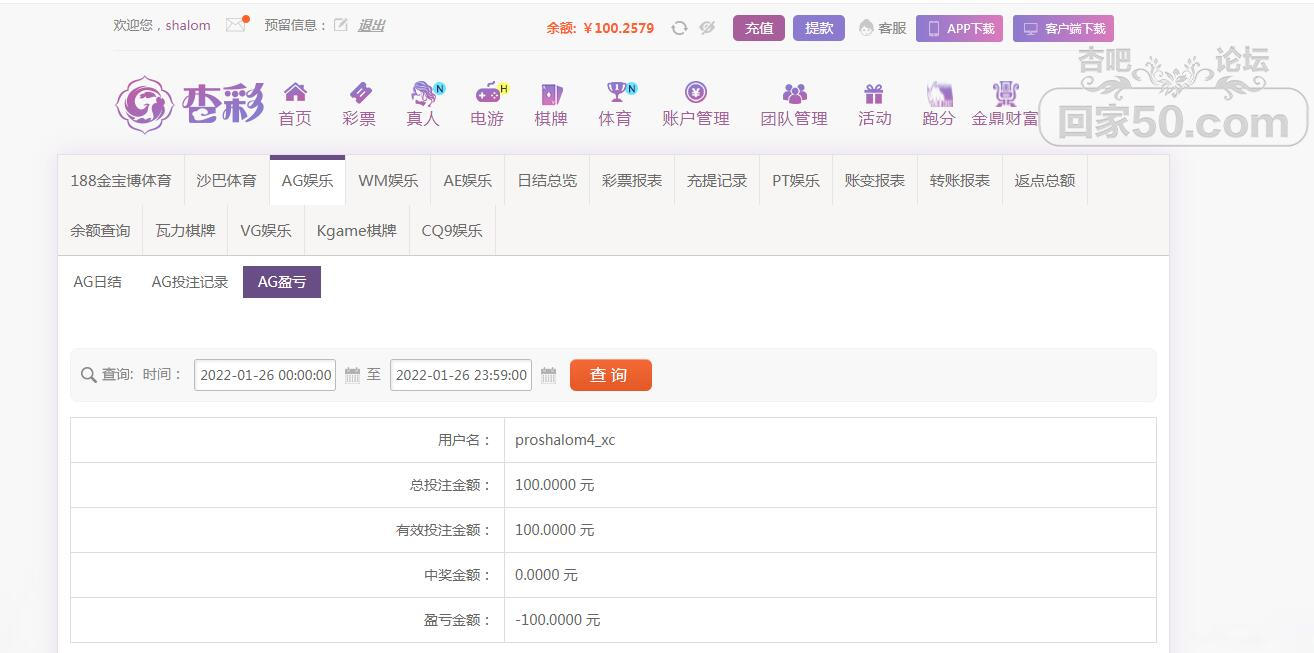Image resolution: width=1314 pixels, height=653 pixels.
Task: Open the 余额查询 tab
Action: tap(100, 230)
